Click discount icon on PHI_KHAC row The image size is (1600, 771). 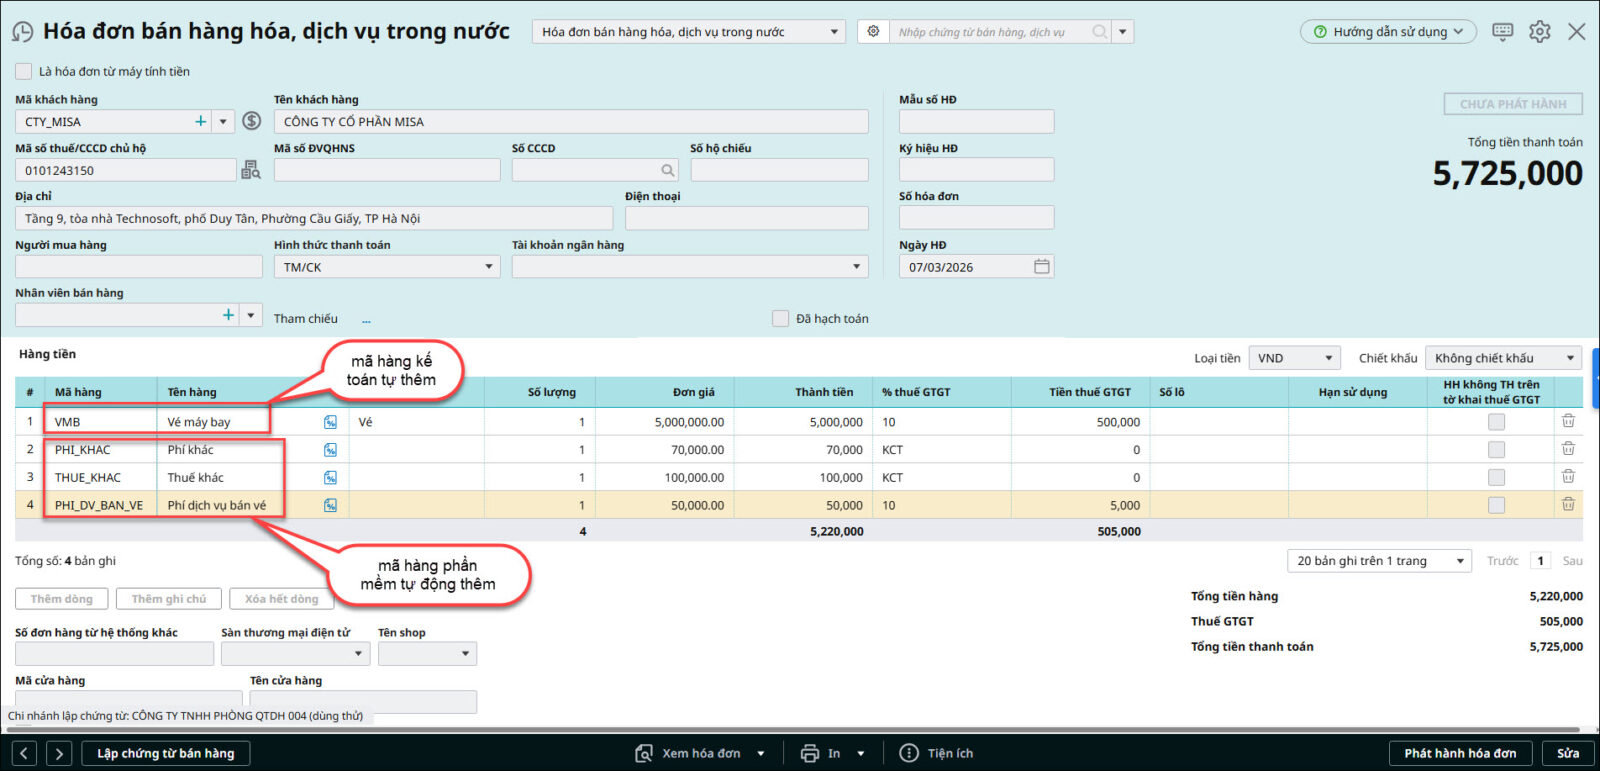point(330,450)
